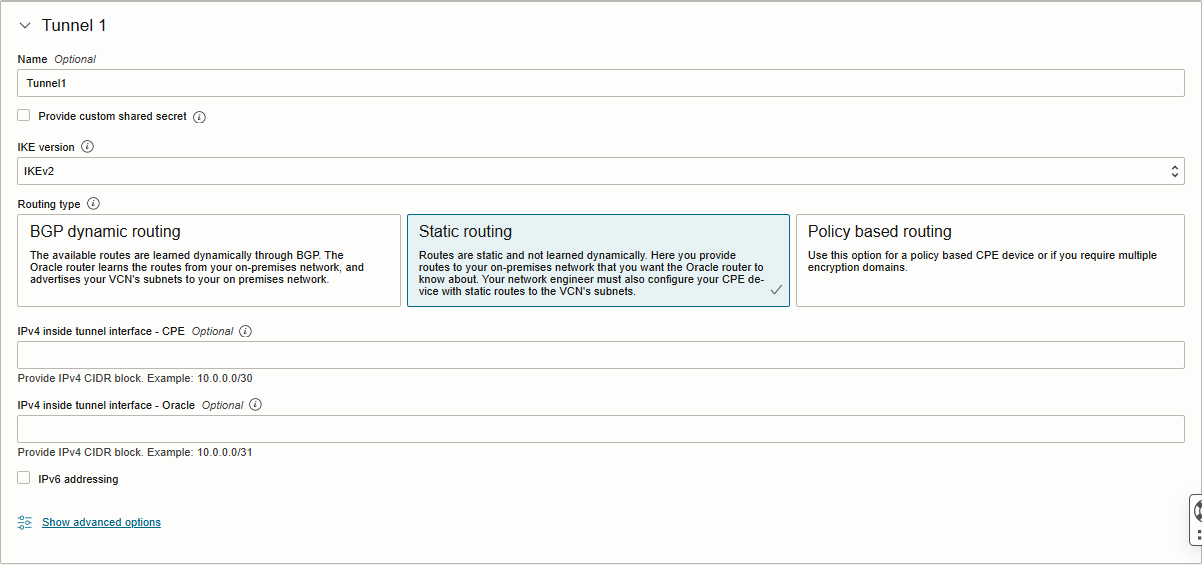Select BGP dynamic routing option
Image resolution: width=1202 pixels, height=565 pixels.
(x=209, y=260)
